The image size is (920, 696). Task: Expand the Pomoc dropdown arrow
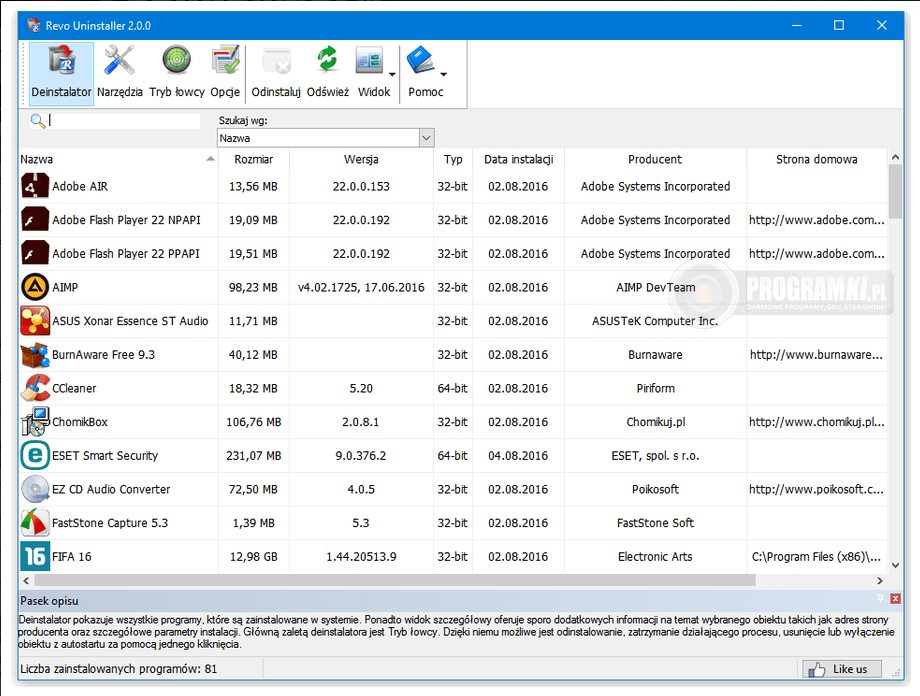point(444,75)
